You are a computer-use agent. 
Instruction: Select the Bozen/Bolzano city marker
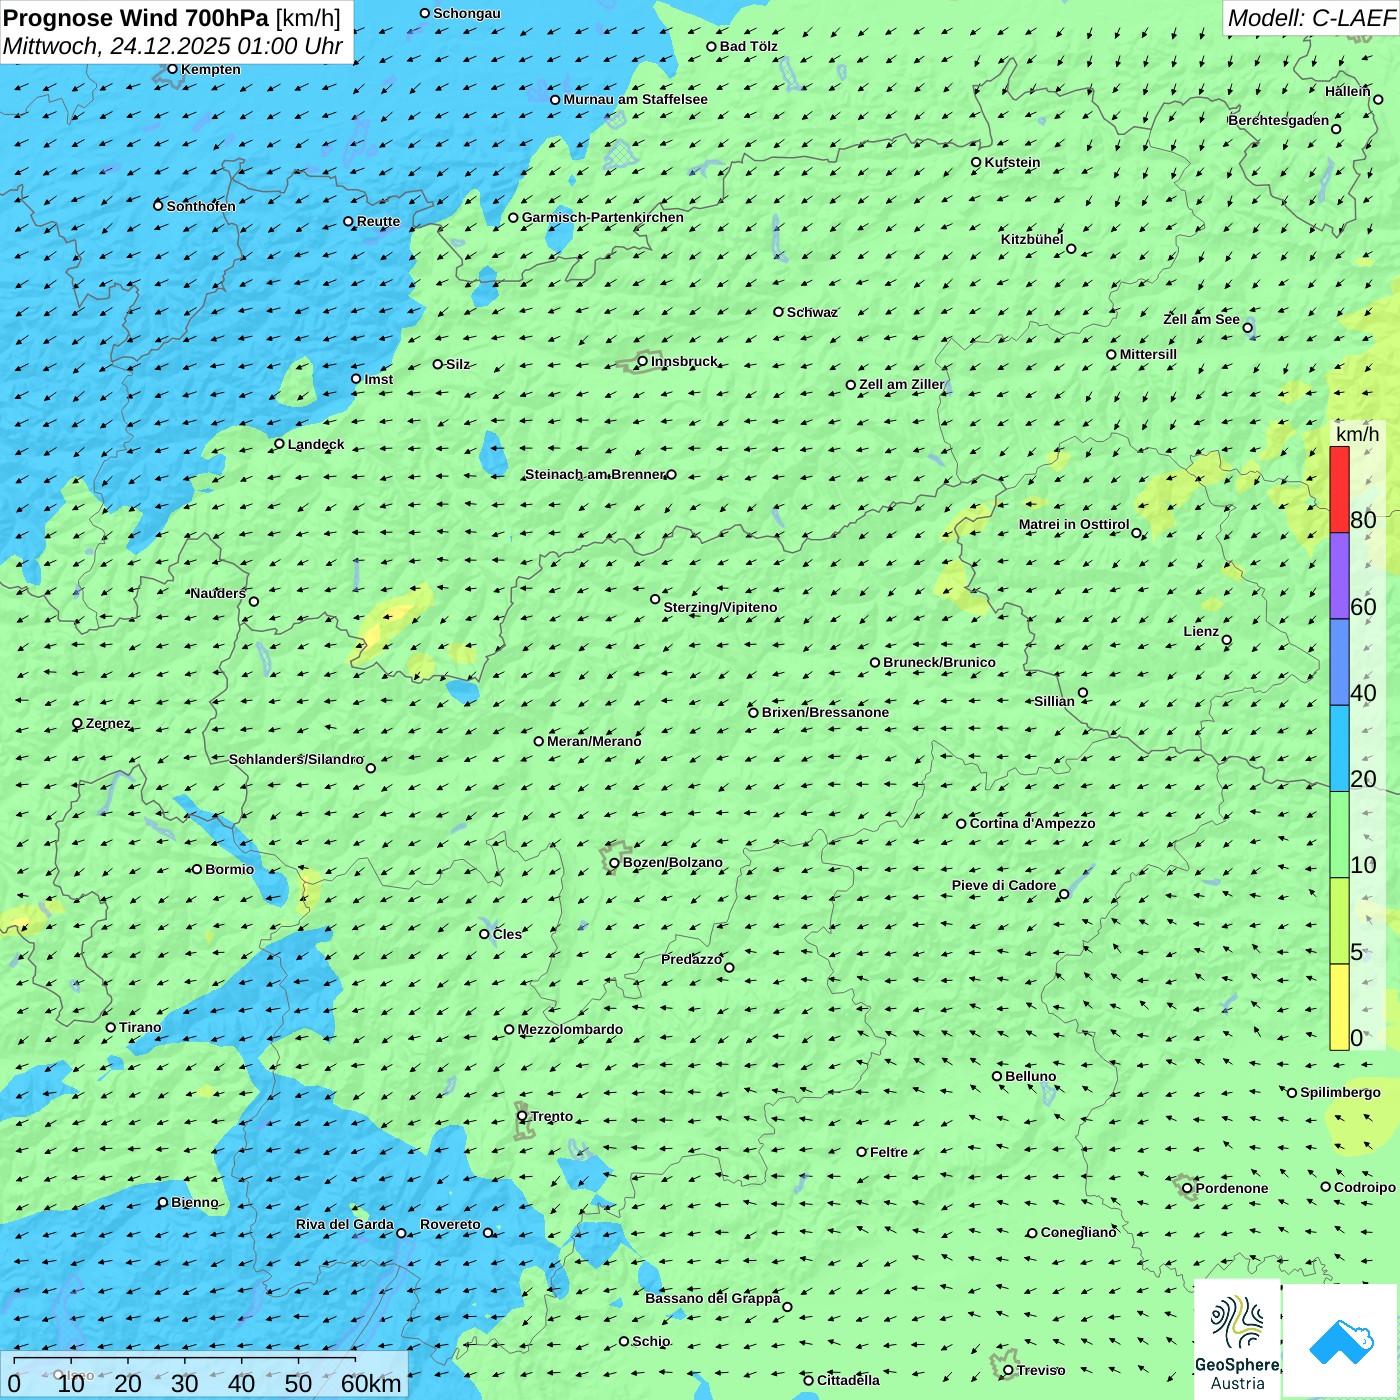pos(615,863)
